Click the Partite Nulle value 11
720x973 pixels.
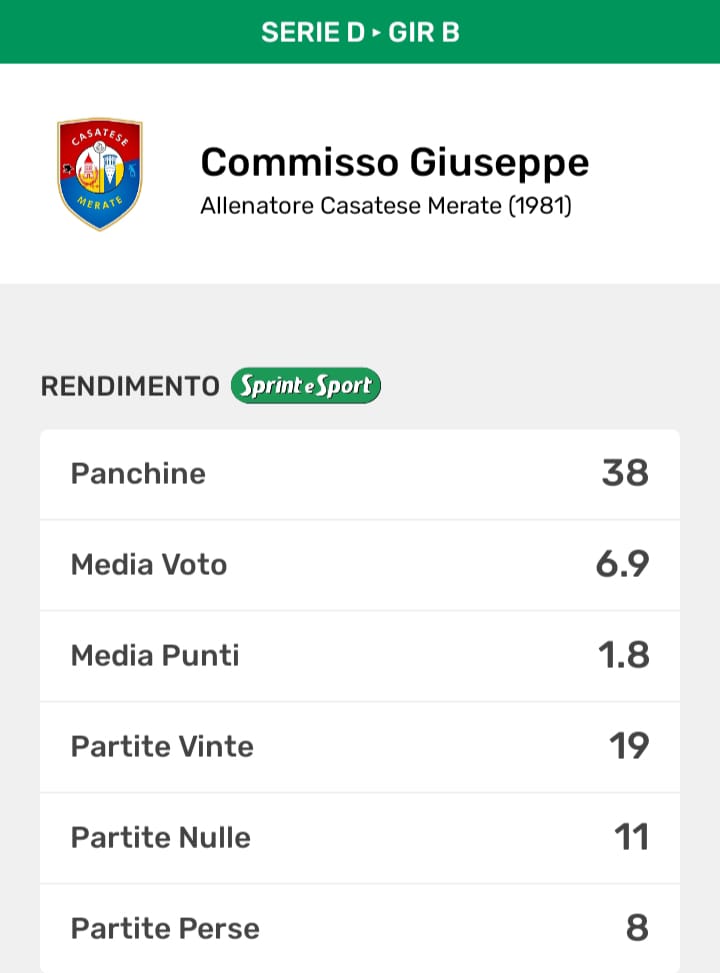(632, 837)
